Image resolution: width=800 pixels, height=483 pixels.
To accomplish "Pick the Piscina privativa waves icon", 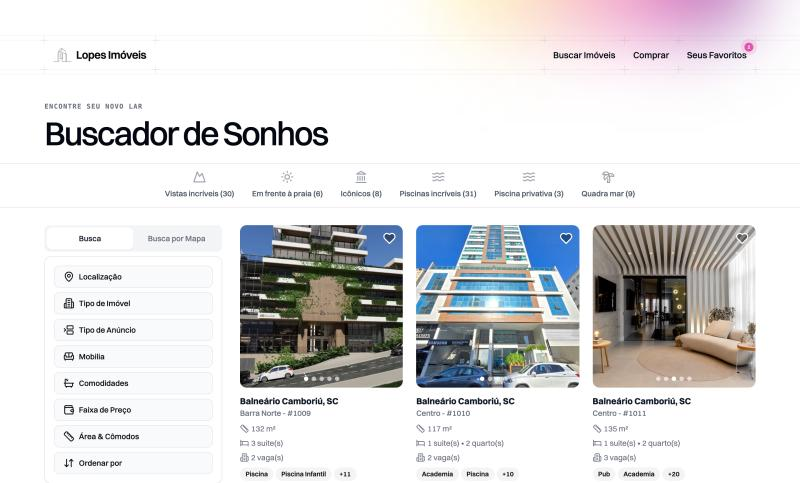I will coord(529,177).
